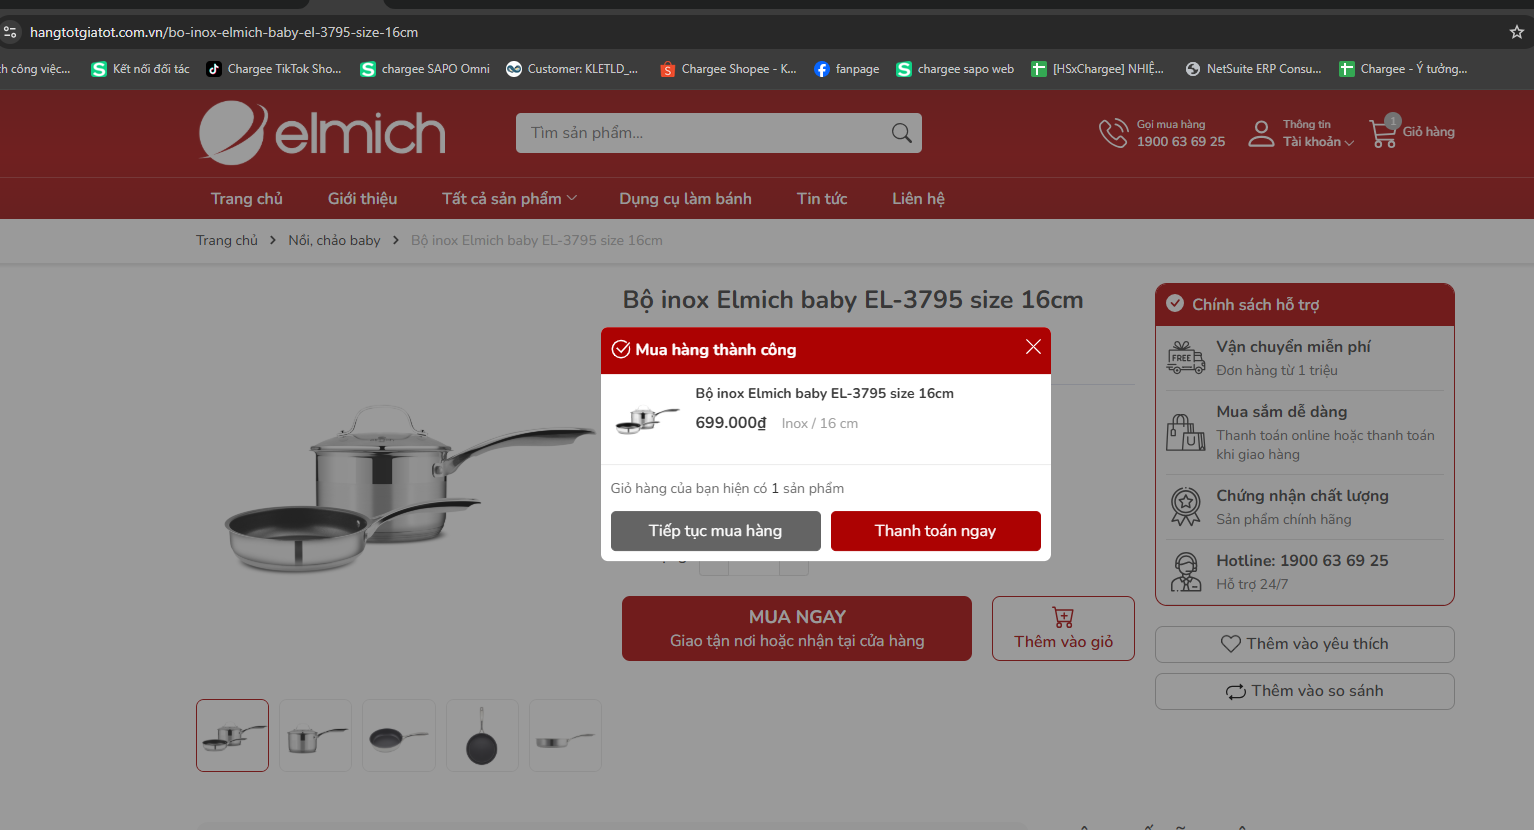Go to Tin tức menu item

[x=822, y=199]
